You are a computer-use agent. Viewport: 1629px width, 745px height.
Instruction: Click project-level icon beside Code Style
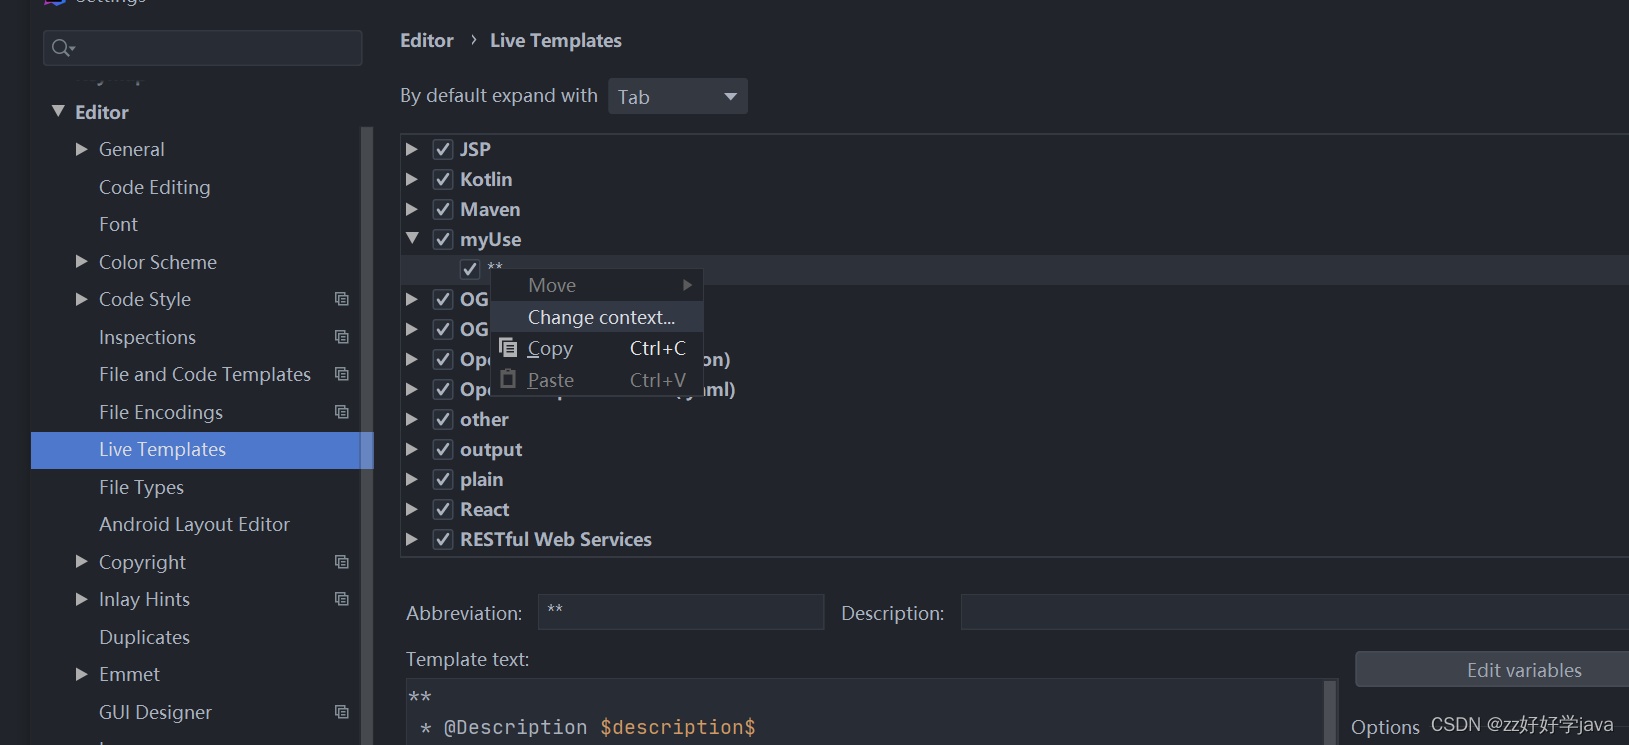(342, 299)
